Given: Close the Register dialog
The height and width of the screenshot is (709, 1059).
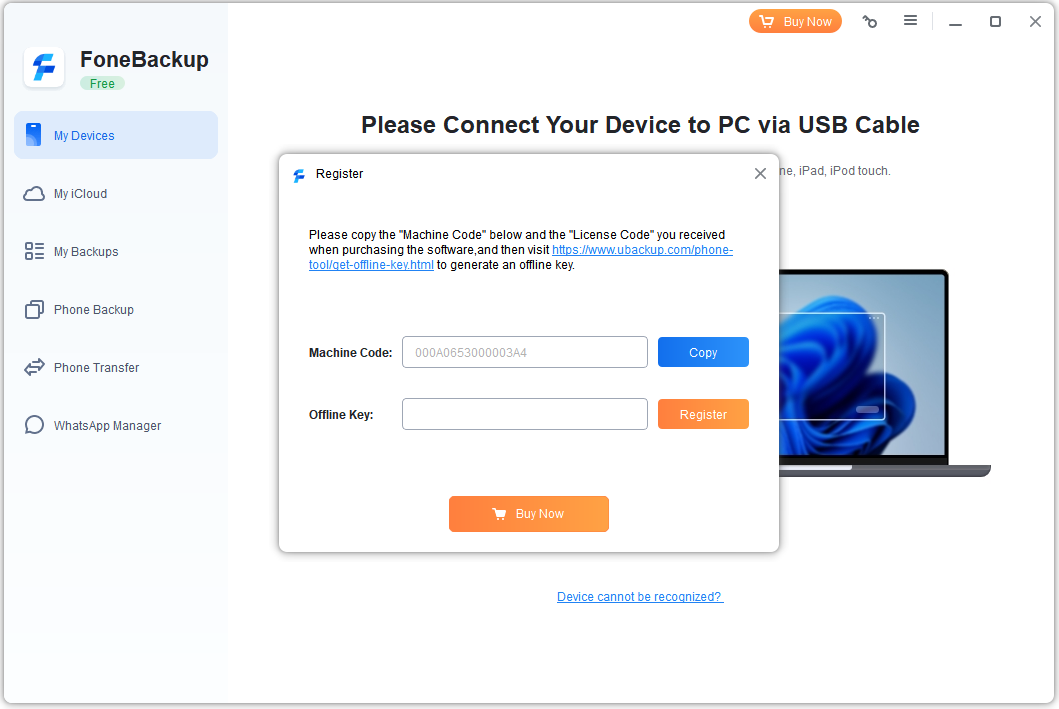Looking at the screenshot, I should [760, 174].
